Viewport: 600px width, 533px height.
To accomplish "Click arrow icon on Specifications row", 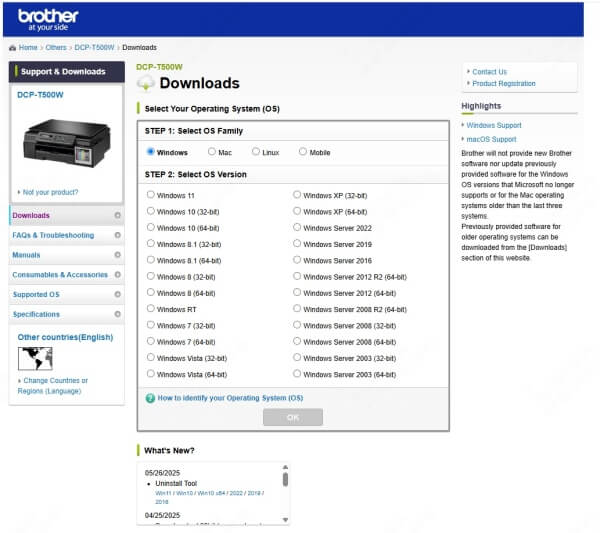I will coord(117,314).
